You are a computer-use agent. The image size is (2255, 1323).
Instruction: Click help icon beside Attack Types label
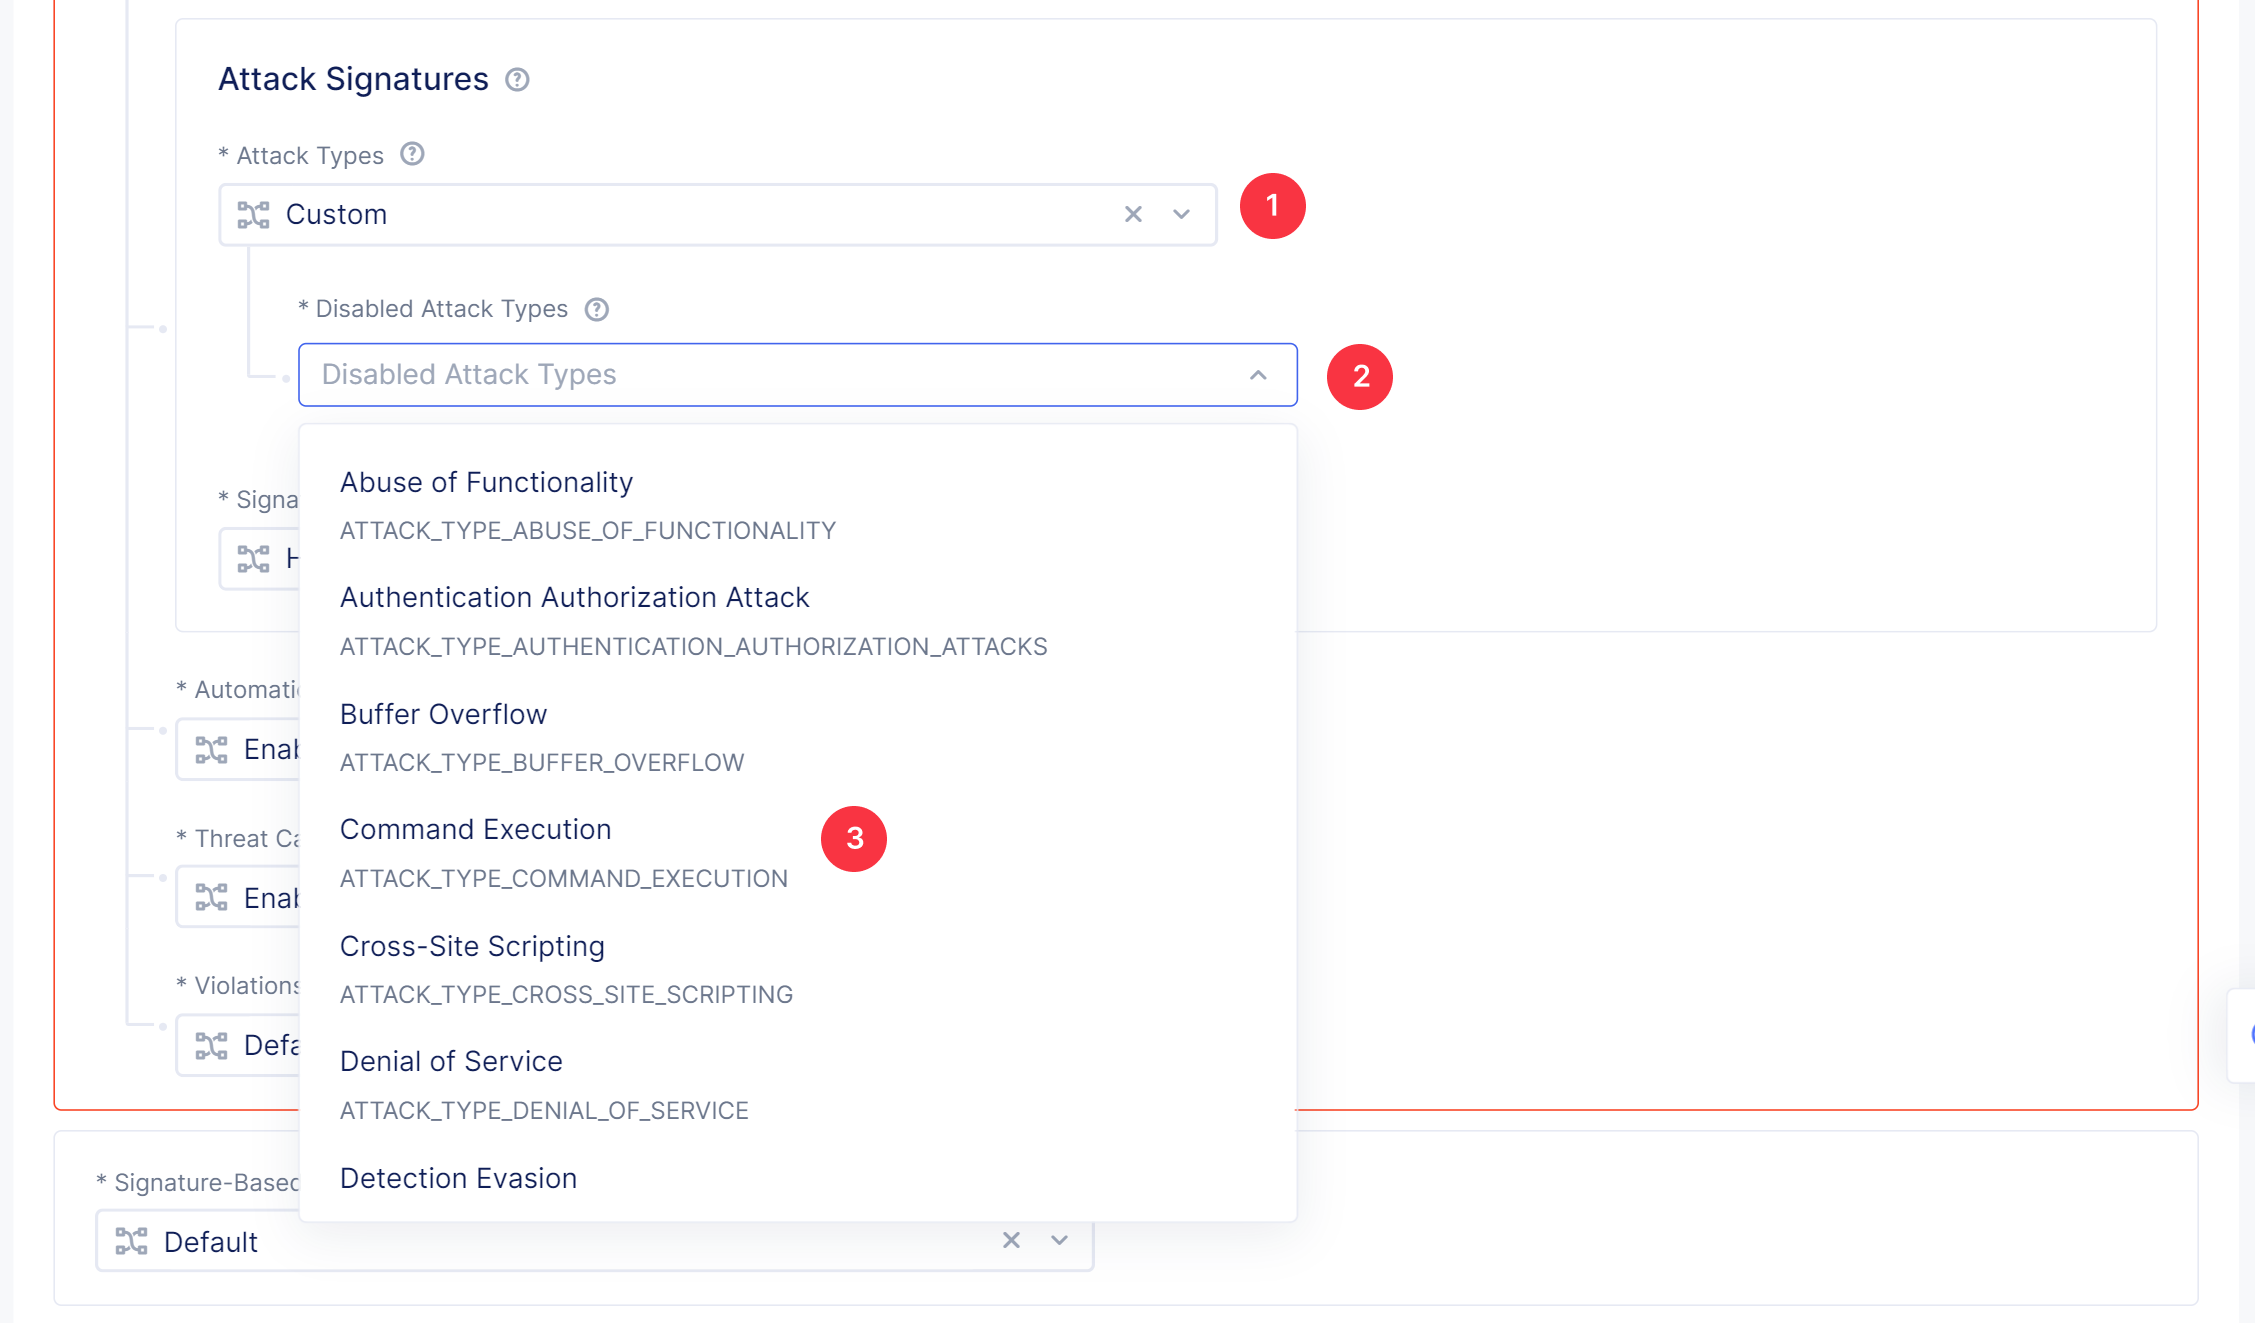coord(412,154)
